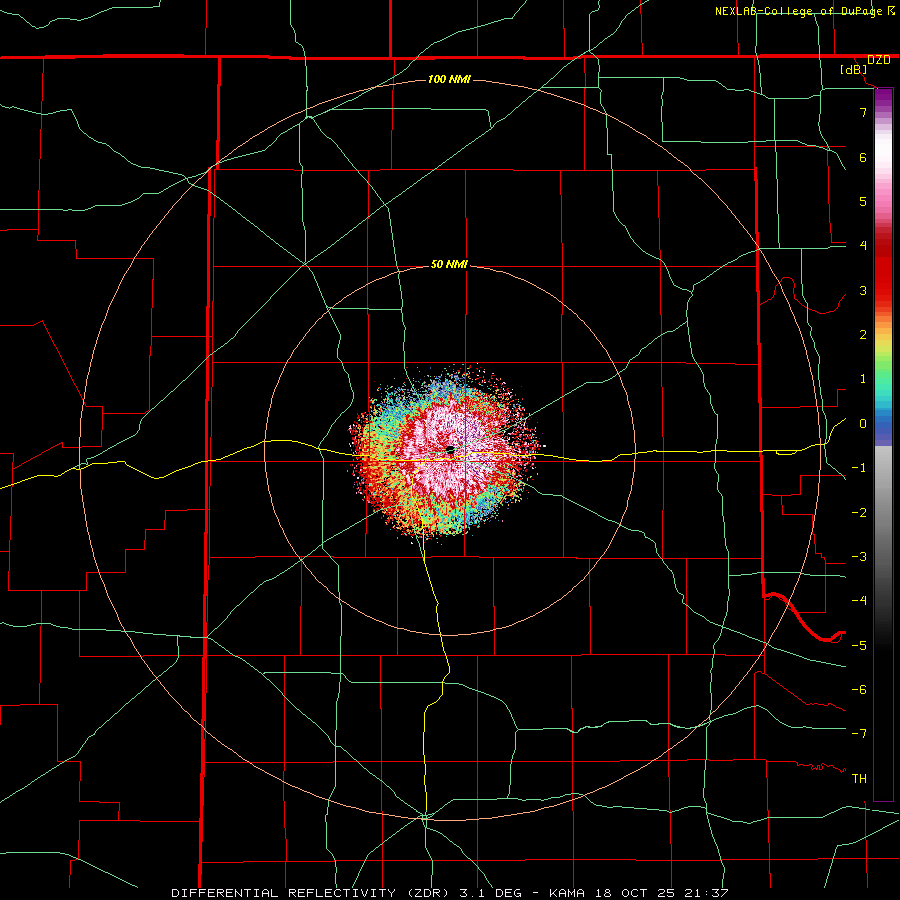
Task: Click the 2 dB value on the color scale
Action: click(863, 335)
